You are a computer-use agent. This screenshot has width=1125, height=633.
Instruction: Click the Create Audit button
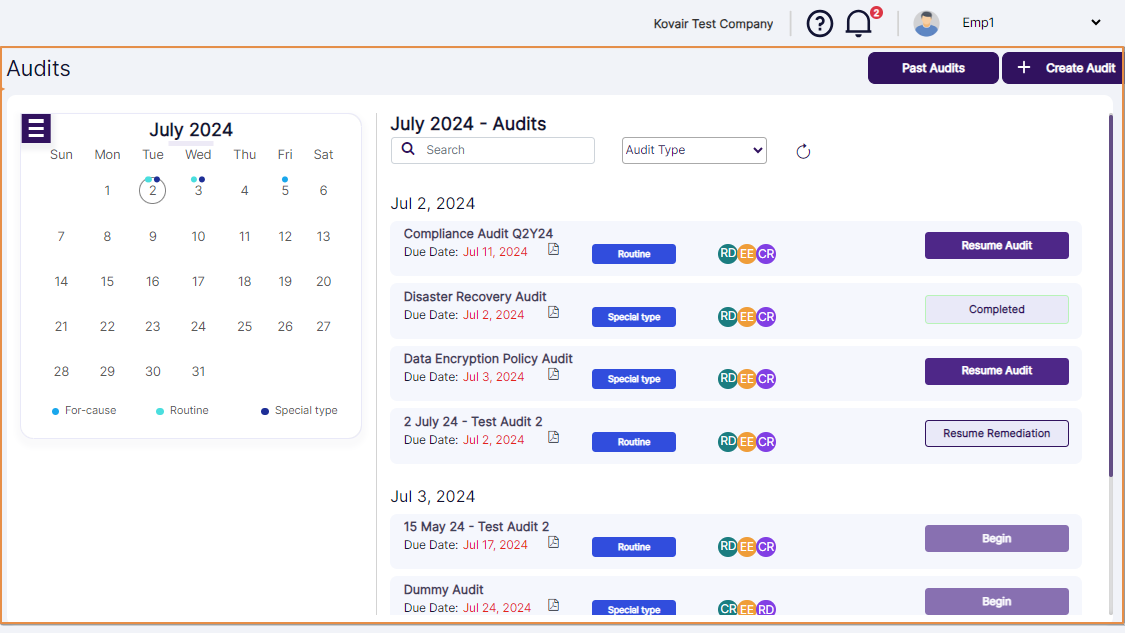[x=1063, y=67]
